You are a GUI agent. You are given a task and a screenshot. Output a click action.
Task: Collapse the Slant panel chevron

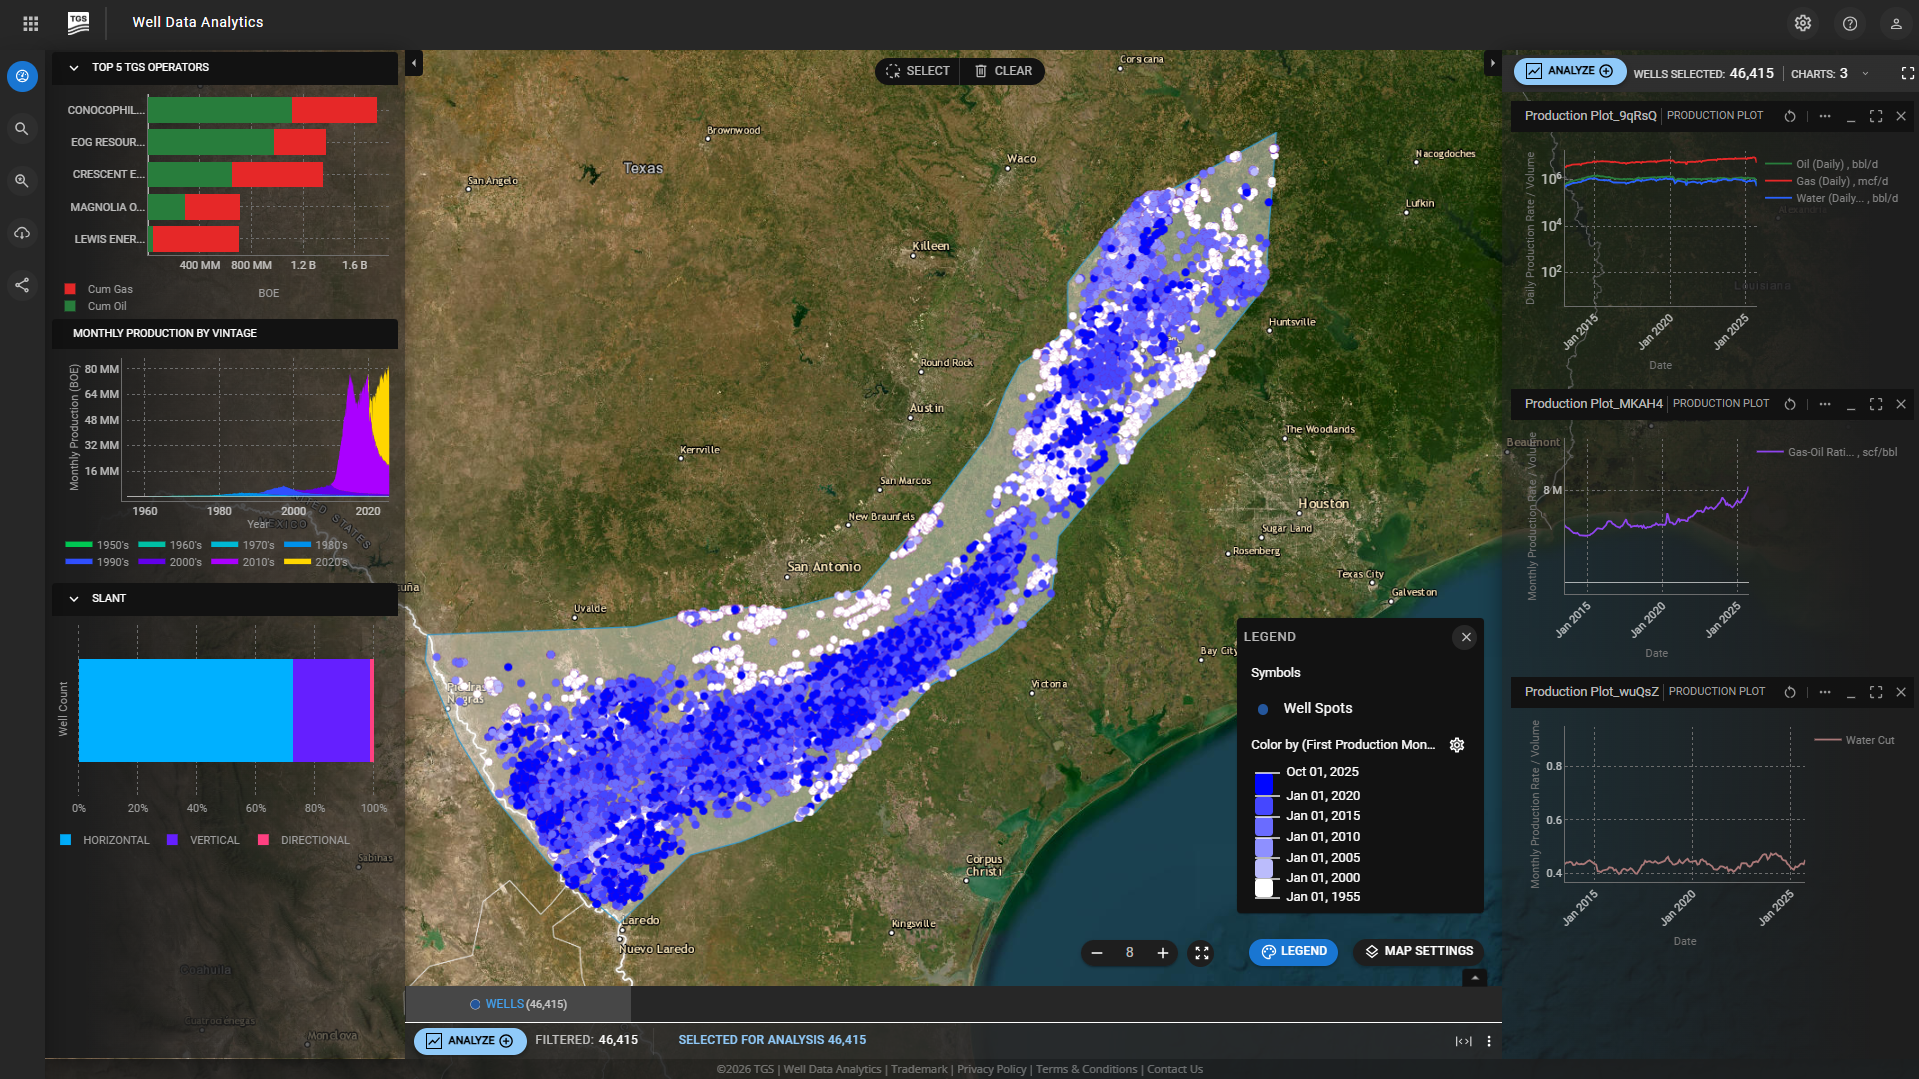pos(74,599)
